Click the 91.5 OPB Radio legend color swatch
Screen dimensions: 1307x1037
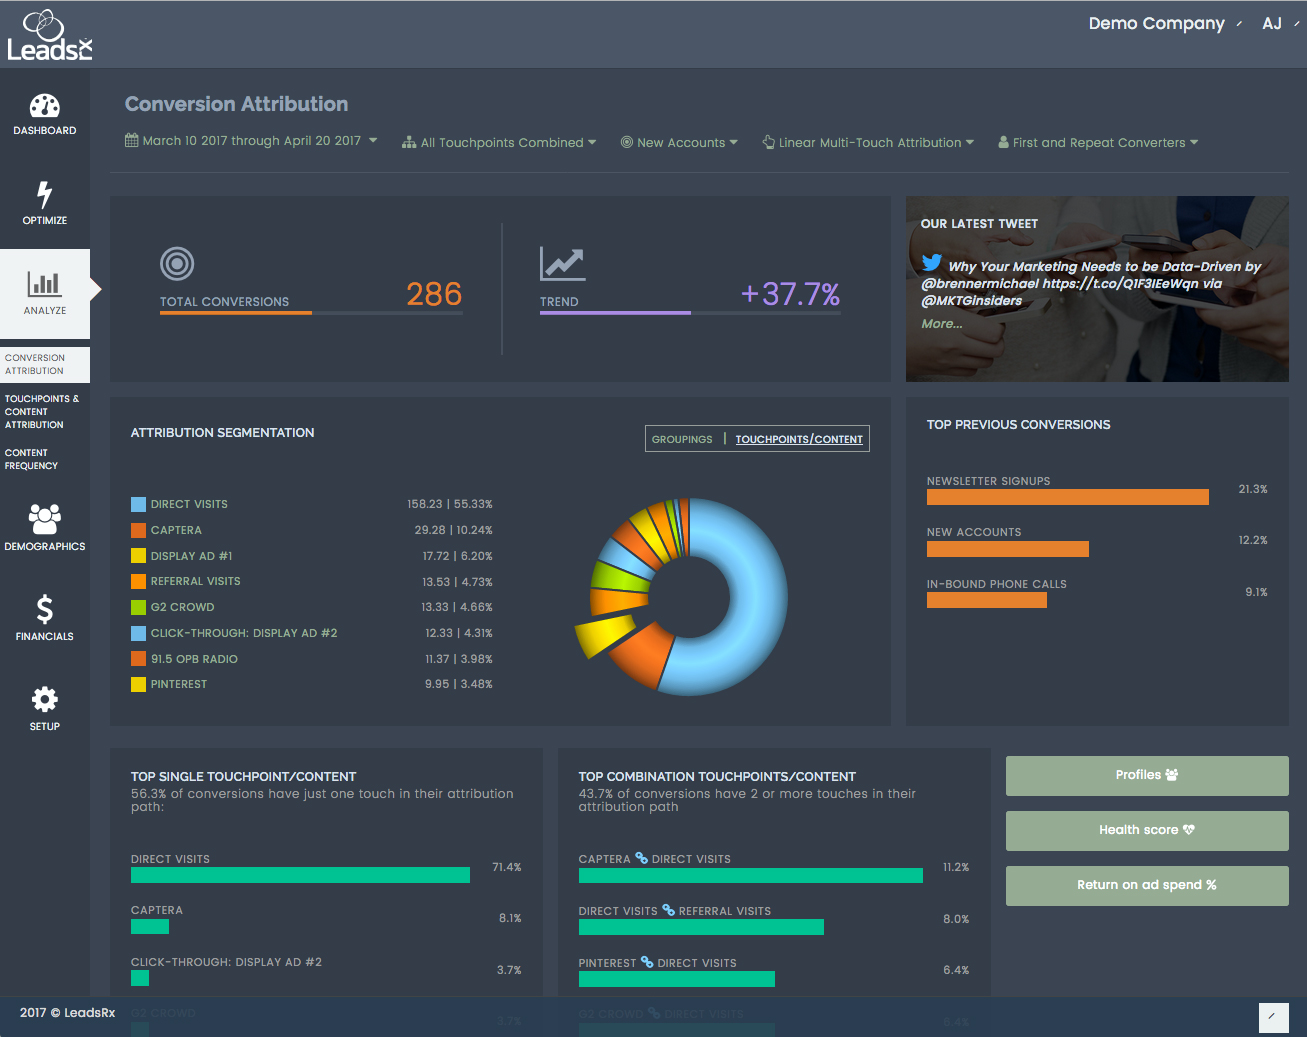(x=138, y=659)
